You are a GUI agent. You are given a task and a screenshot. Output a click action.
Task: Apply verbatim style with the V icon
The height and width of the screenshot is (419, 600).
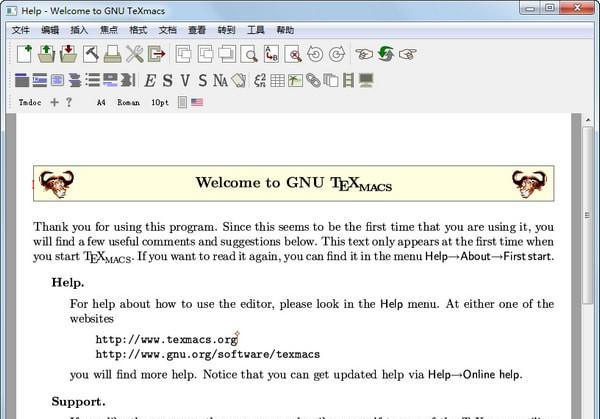click(185, 80)
